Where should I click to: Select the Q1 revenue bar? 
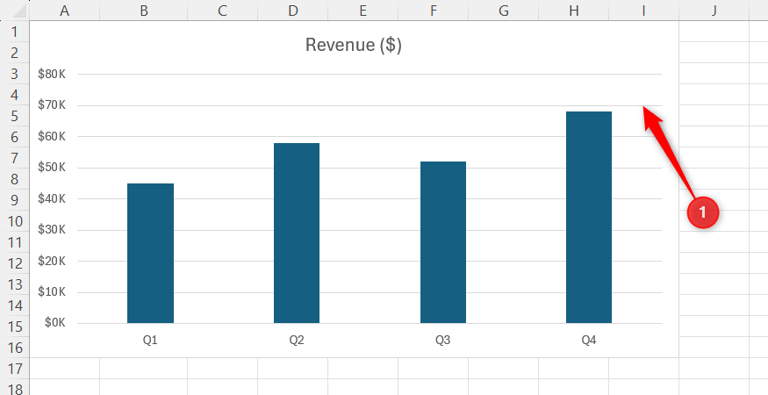(x=150, y=253)
